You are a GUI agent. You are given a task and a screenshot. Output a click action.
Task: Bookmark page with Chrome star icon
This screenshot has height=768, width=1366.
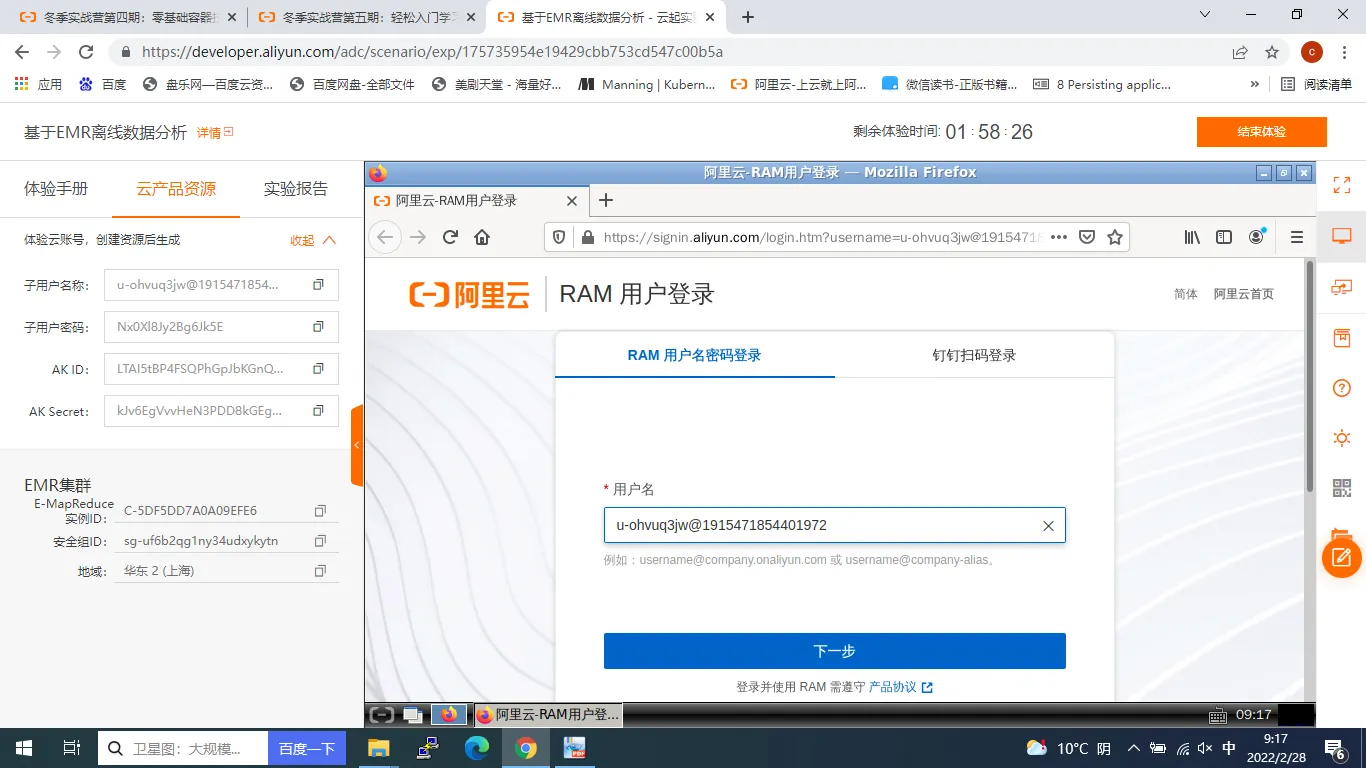(x=1272, y=52)
